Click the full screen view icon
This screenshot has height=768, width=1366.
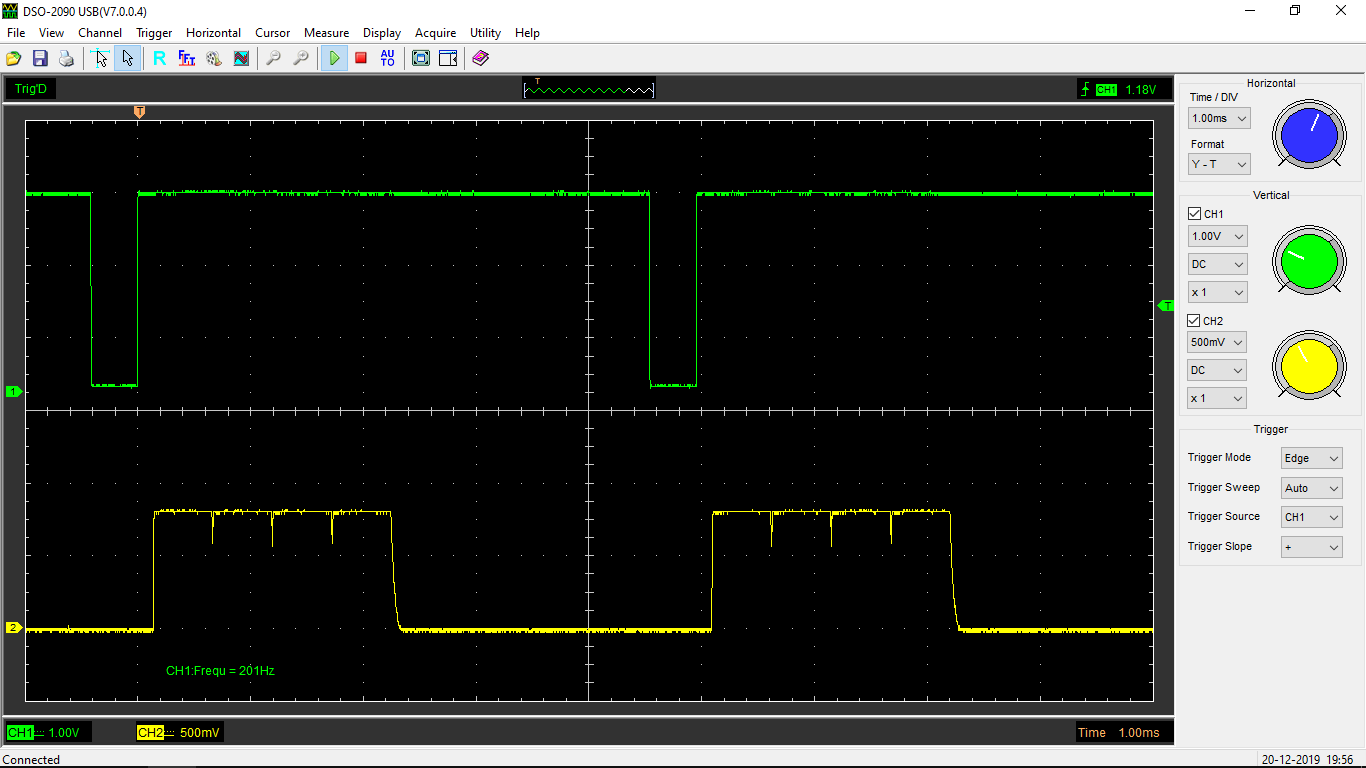(x=421, y=59)
